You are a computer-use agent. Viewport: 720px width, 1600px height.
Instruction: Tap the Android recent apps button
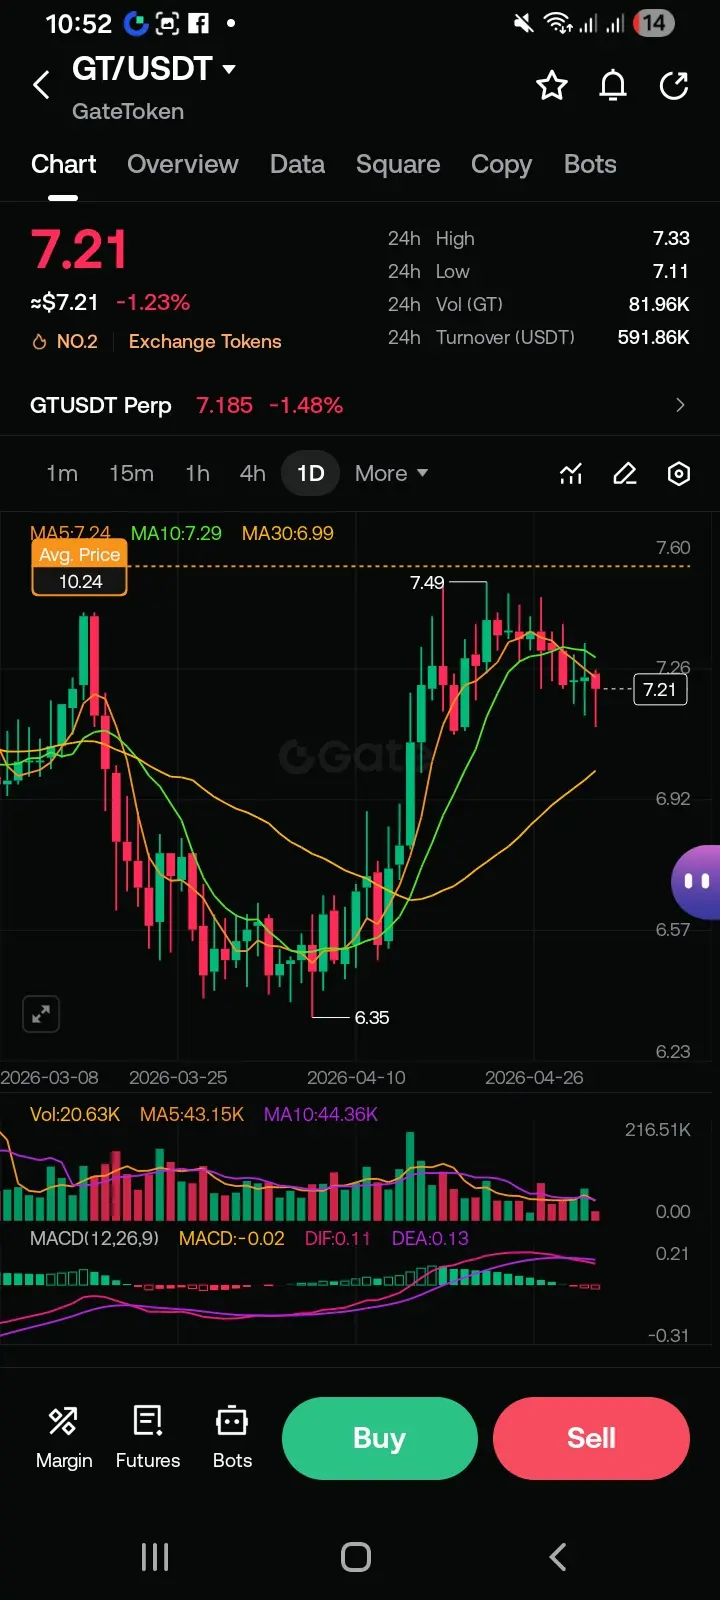point(155,1557)
